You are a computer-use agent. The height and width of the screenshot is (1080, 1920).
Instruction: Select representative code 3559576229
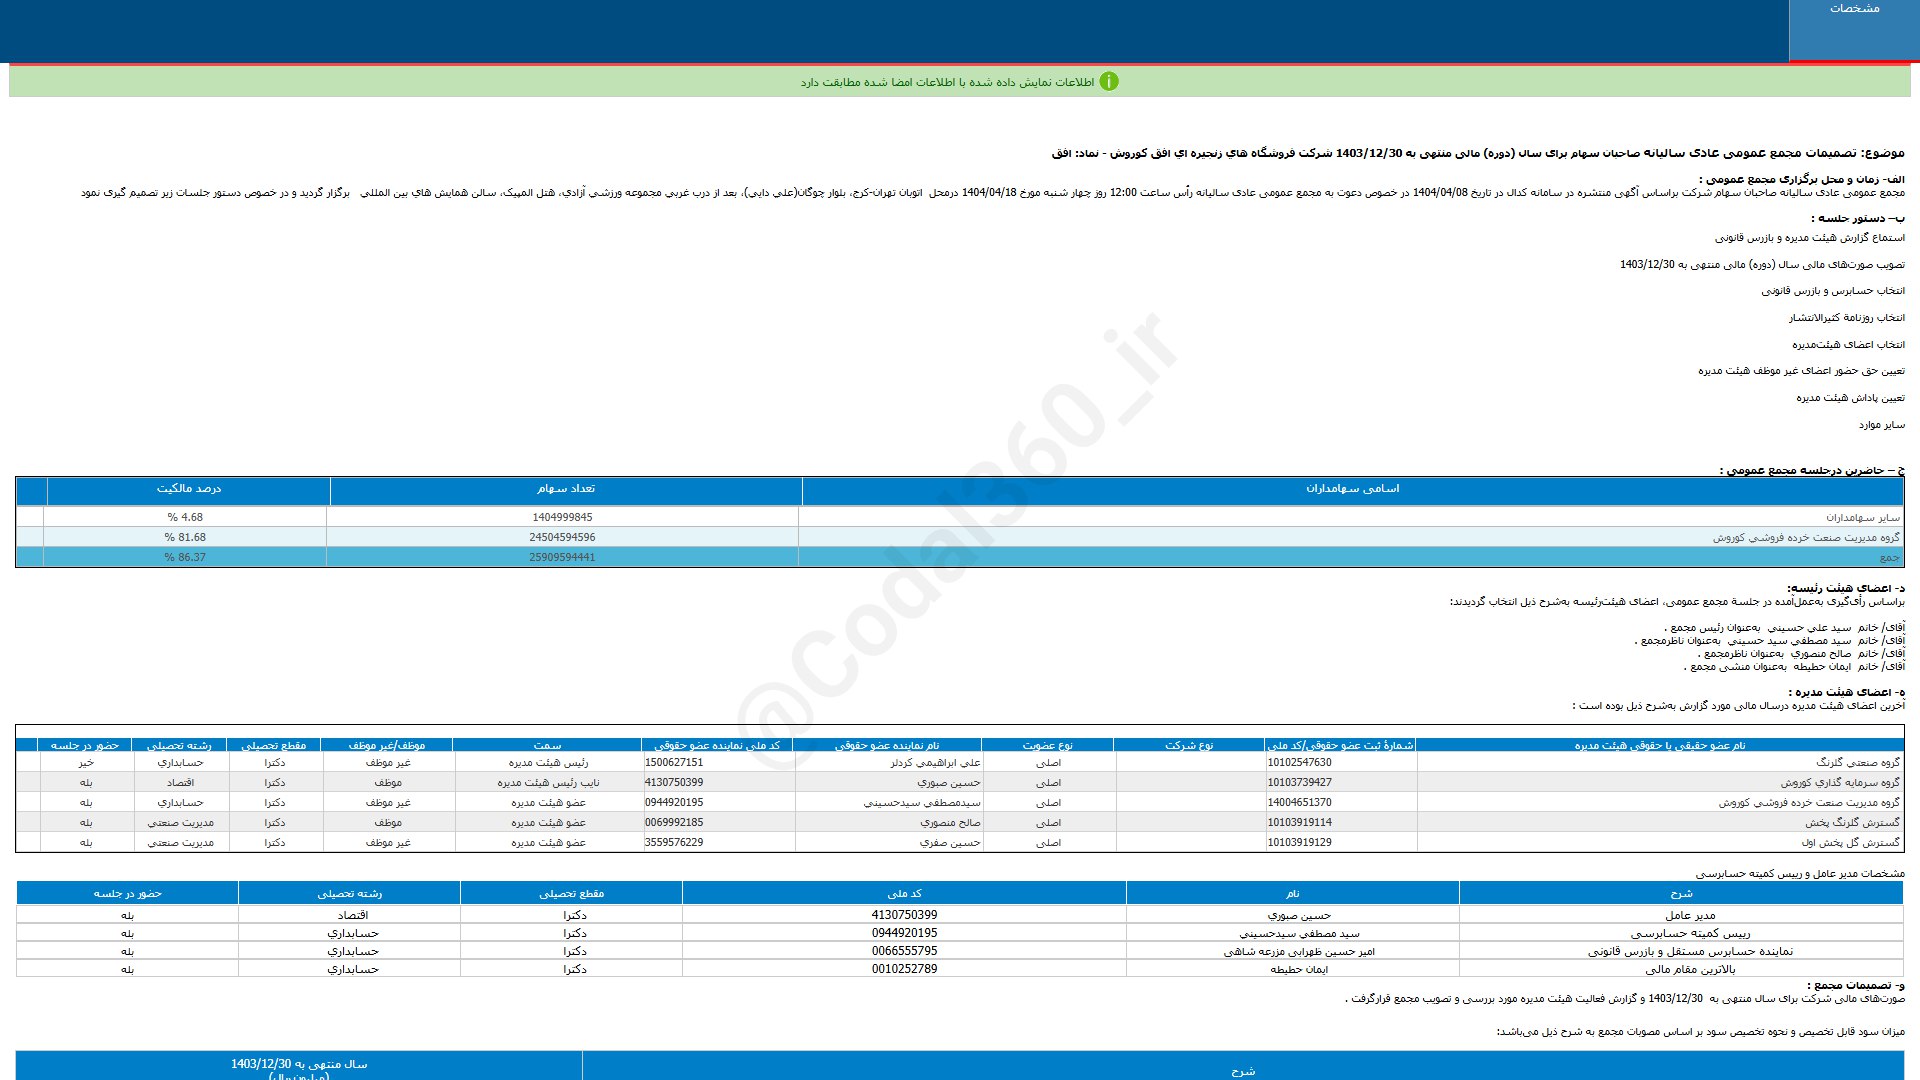coord(674,843)
